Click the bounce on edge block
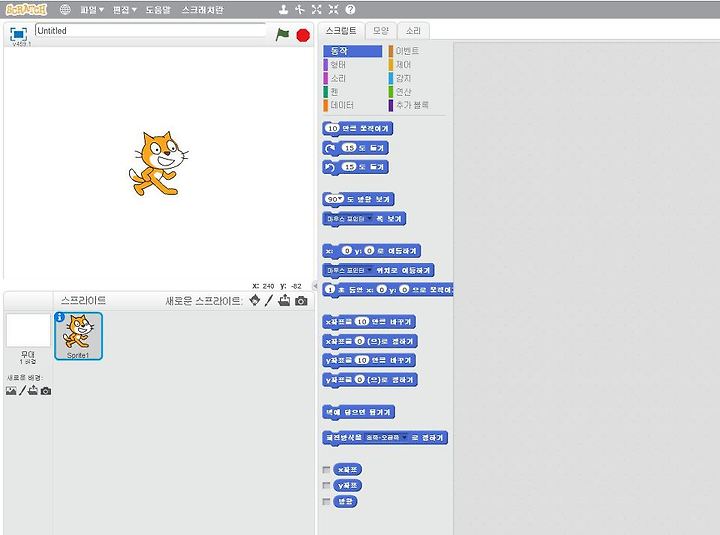 click(x=359, y=412)
